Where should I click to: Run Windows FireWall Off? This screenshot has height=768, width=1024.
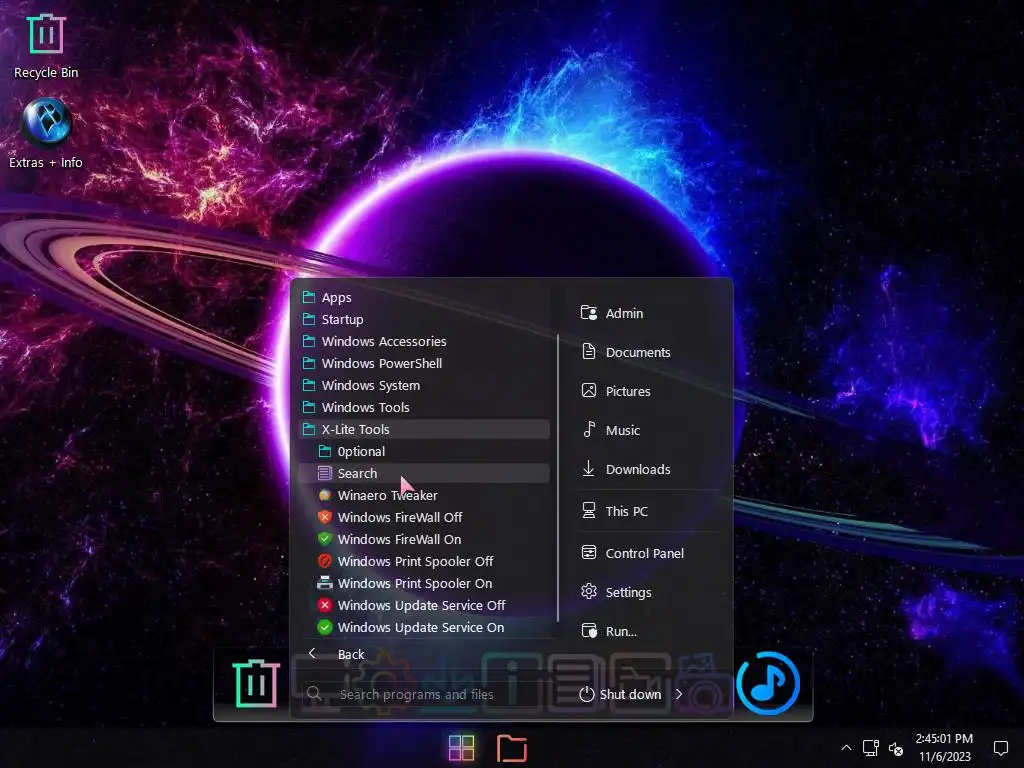pos(423,517)
